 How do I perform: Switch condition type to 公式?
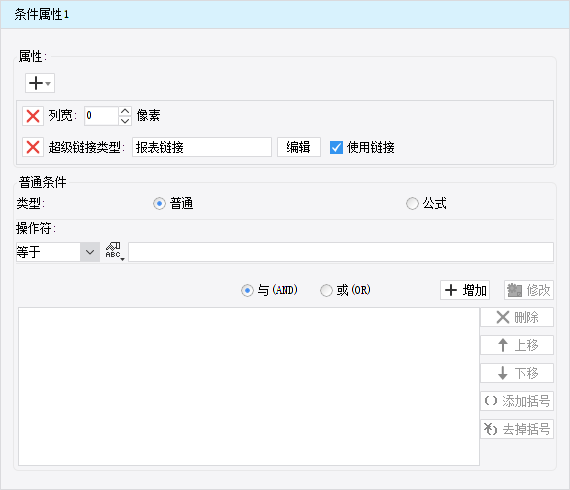click(412, 204)
